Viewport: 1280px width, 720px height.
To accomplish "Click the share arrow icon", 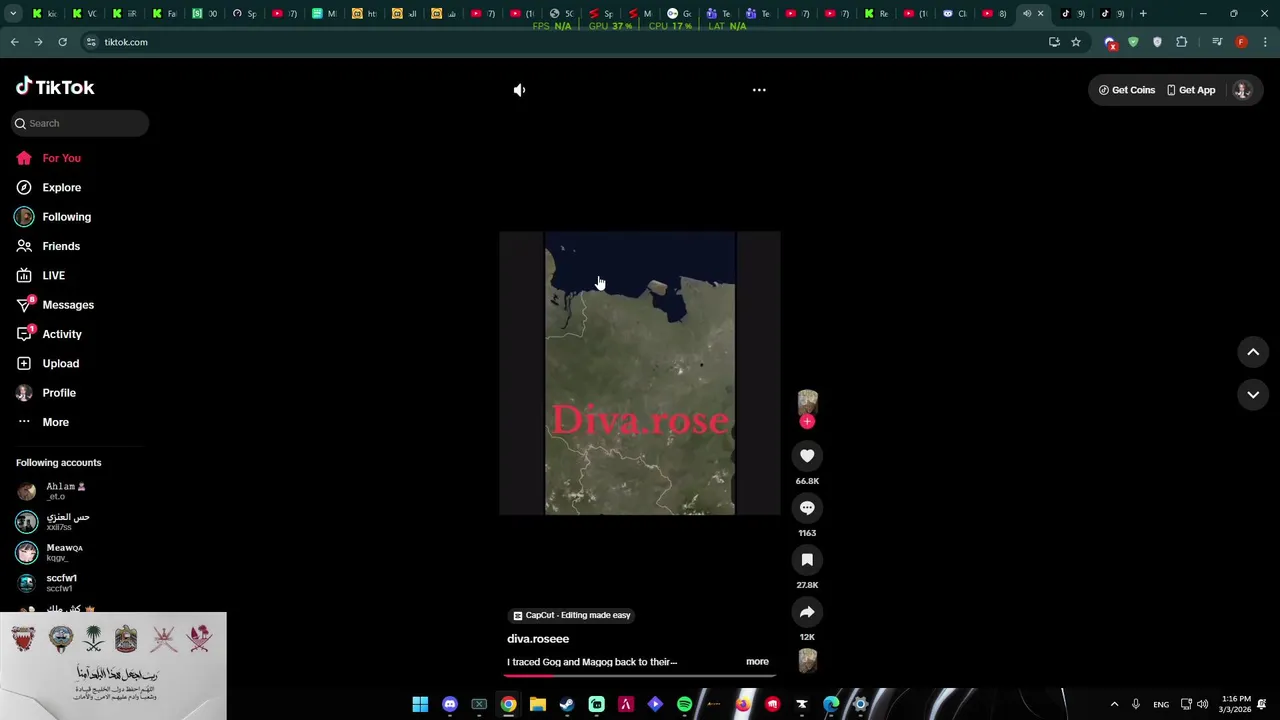I will tap(807, 612).
